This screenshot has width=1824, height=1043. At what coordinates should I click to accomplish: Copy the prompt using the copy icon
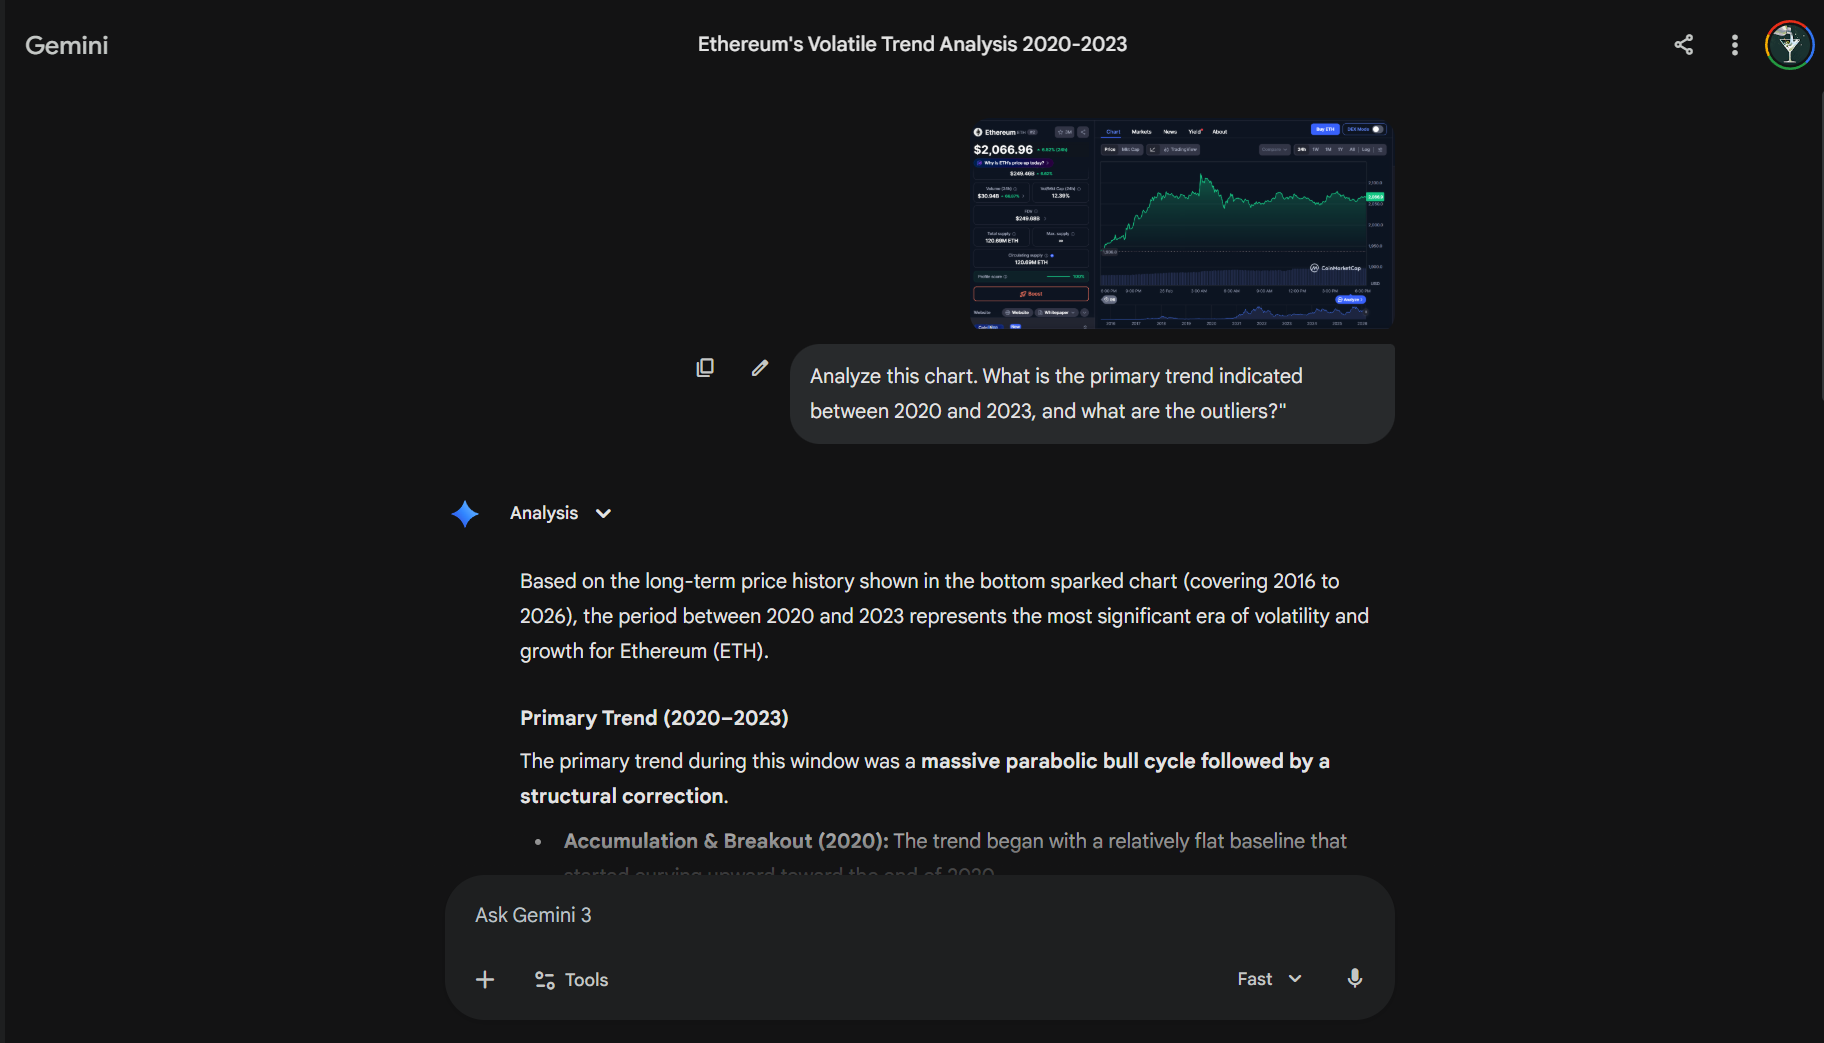pos(705,368)
